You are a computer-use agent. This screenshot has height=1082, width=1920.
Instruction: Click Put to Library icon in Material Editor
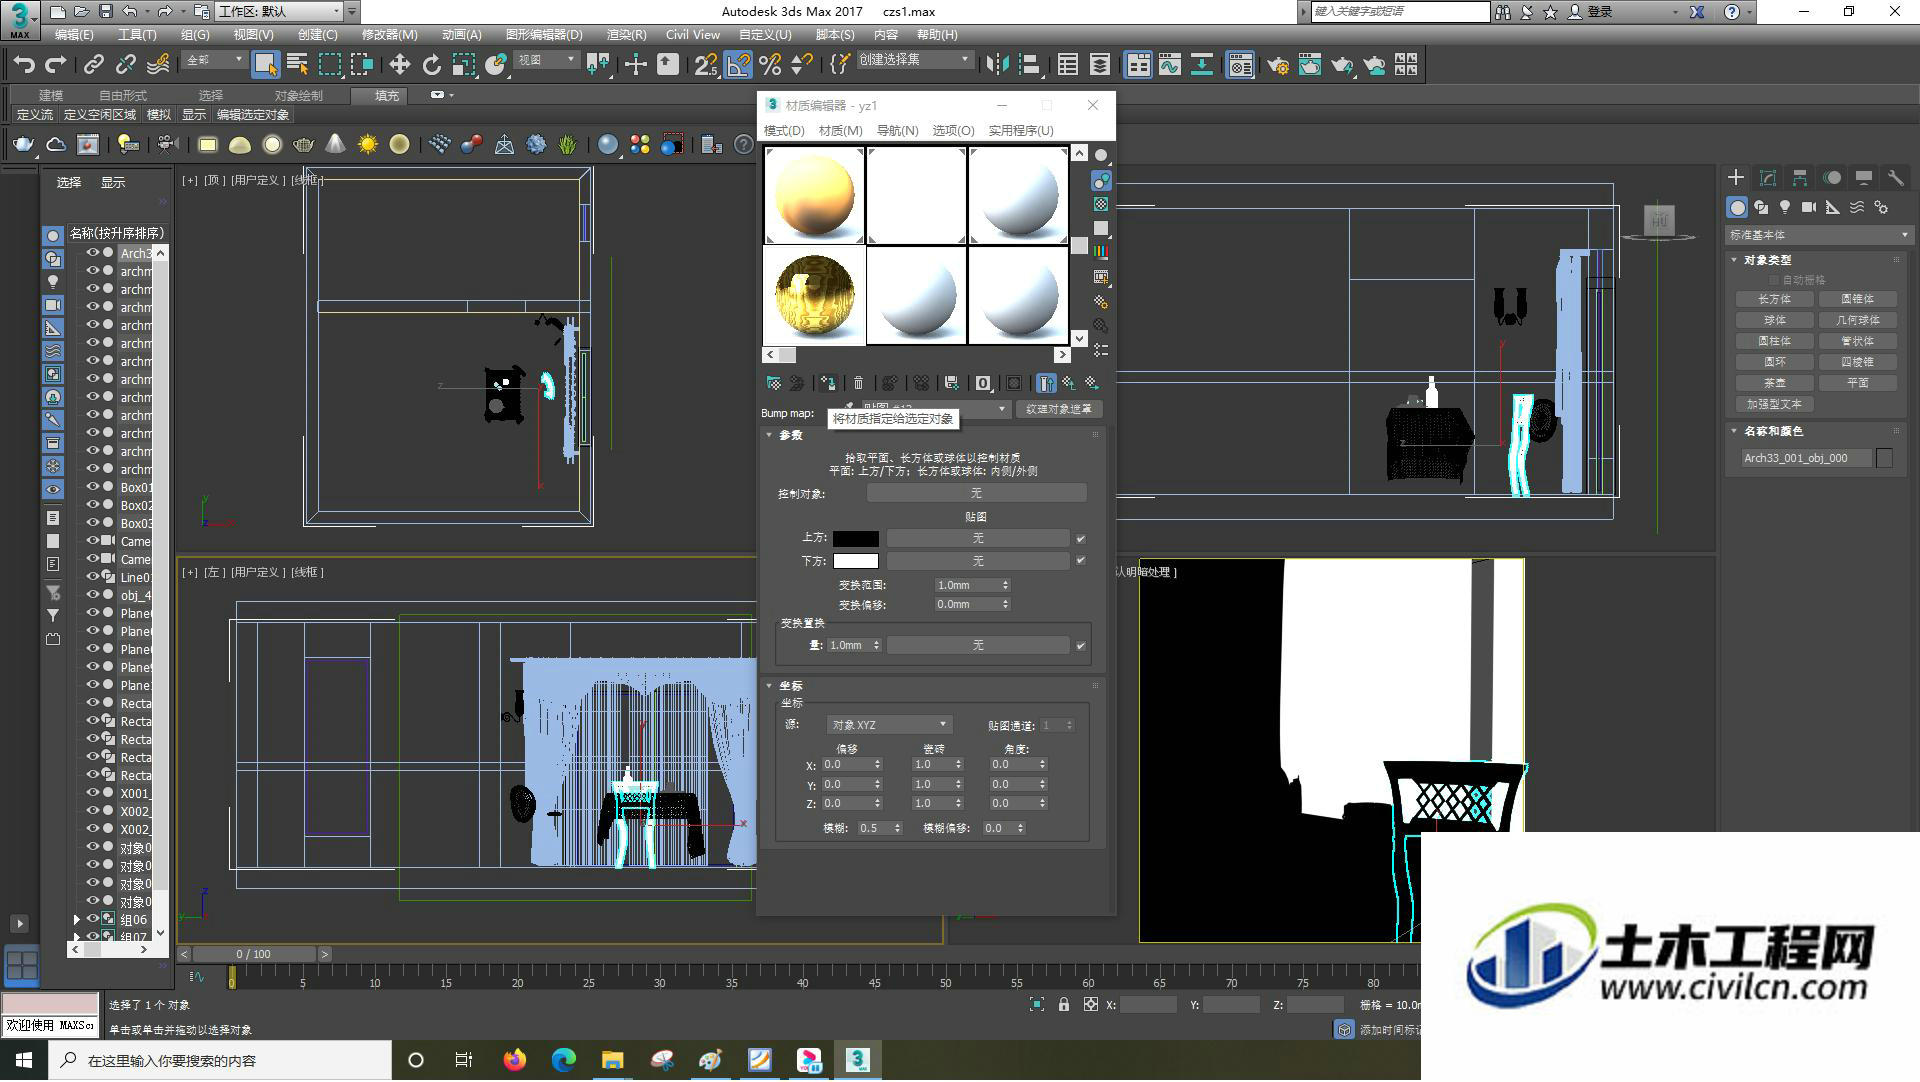951,383
